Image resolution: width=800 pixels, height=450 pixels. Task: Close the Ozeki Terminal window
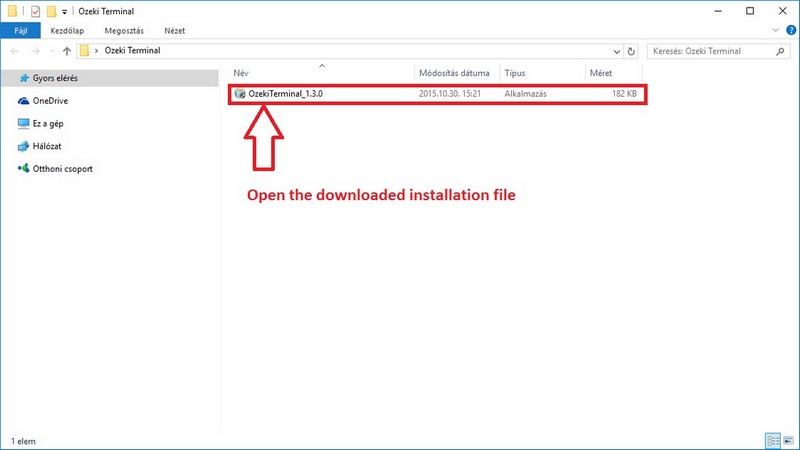[x=783, y=11]
